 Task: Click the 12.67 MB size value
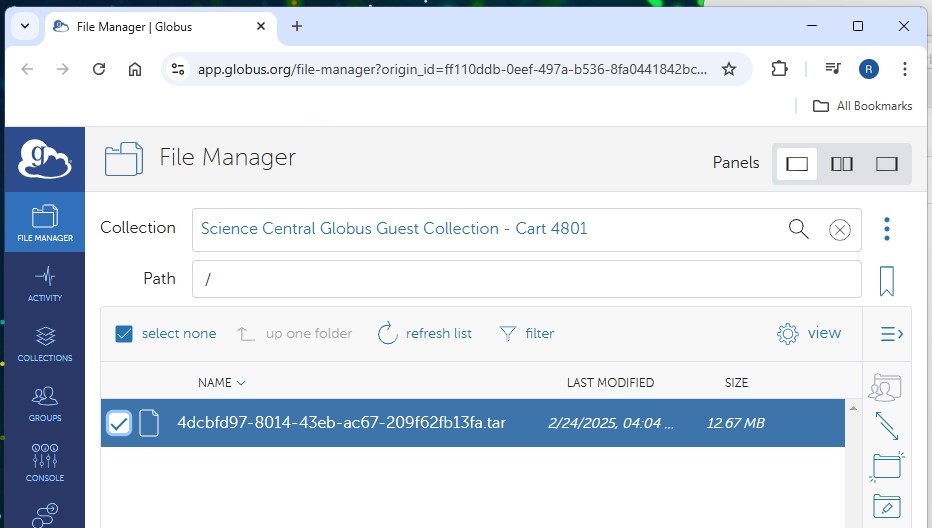(x=735, y=423)
